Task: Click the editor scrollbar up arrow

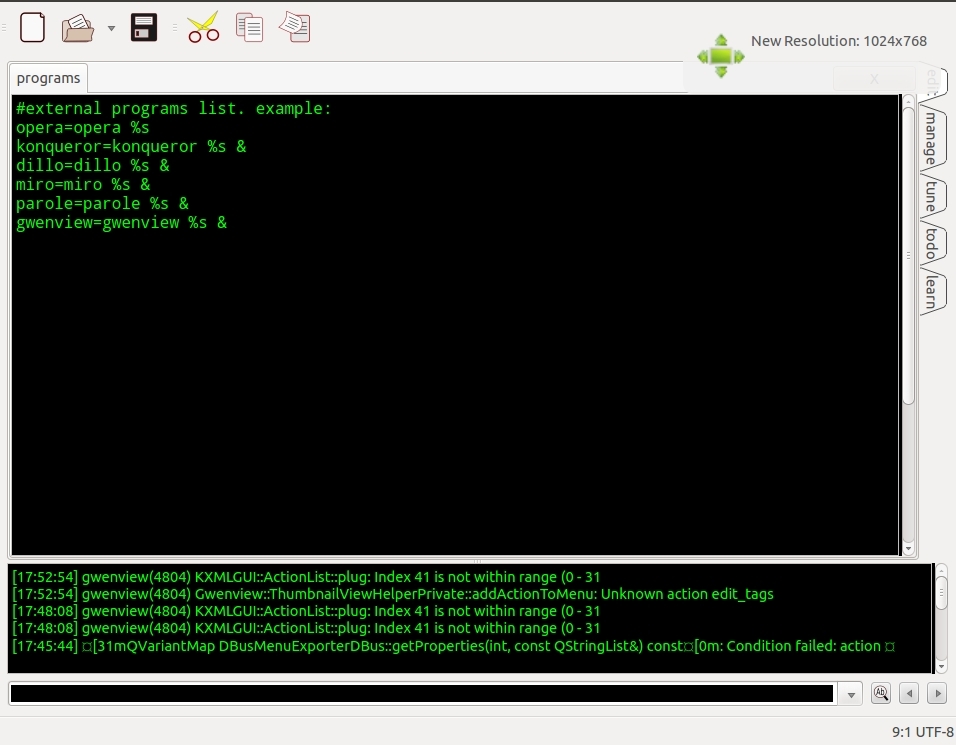Action: pos(908,100)
